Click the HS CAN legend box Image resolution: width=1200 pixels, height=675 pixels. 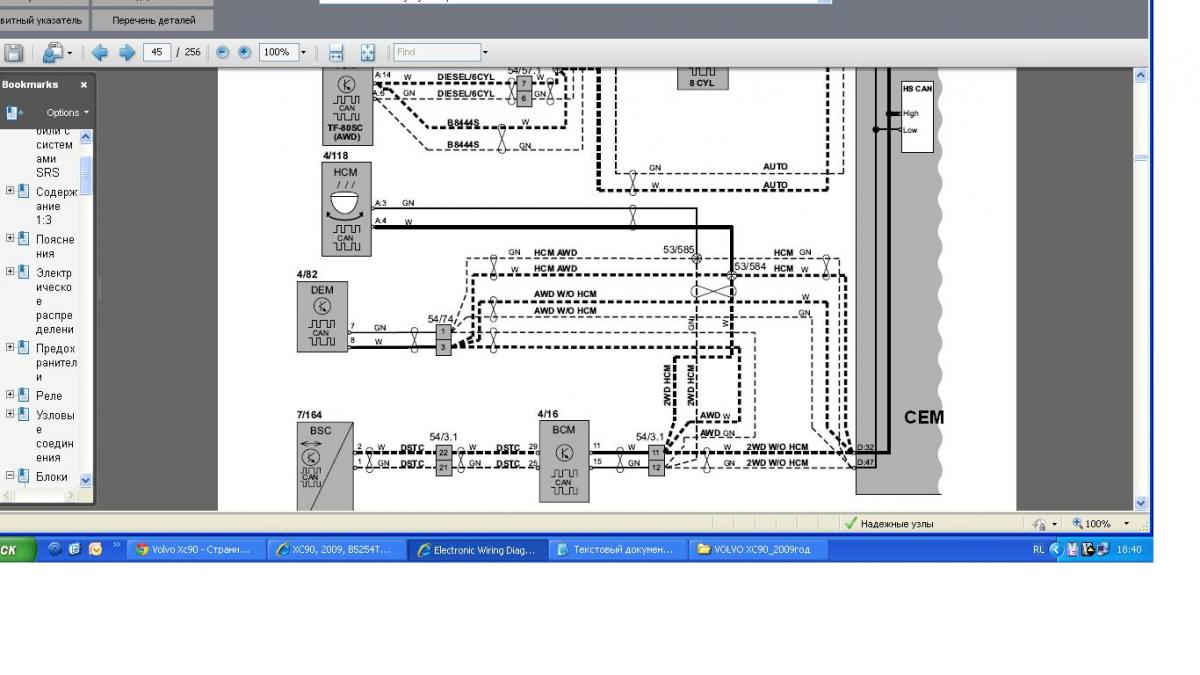pyautogui.click(x=917, y=116)
